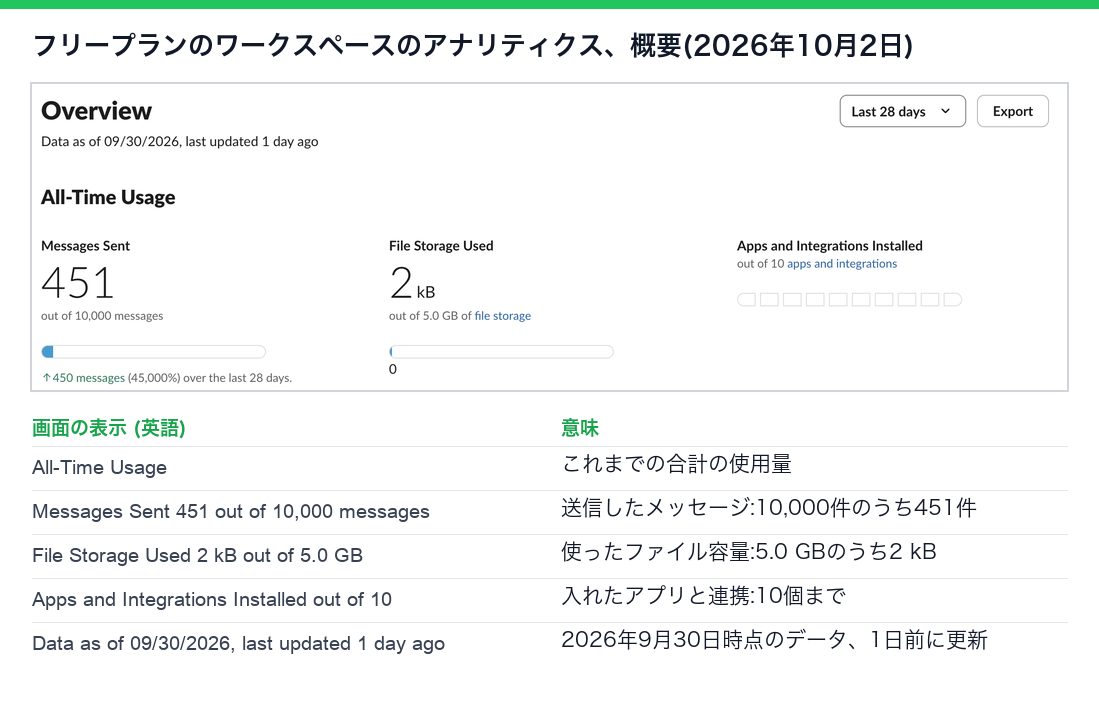Click 'File Storage Used 2 kB out of 5.0 GB' row
This screenshot has height=704, width=1099.
click(550, 557)
